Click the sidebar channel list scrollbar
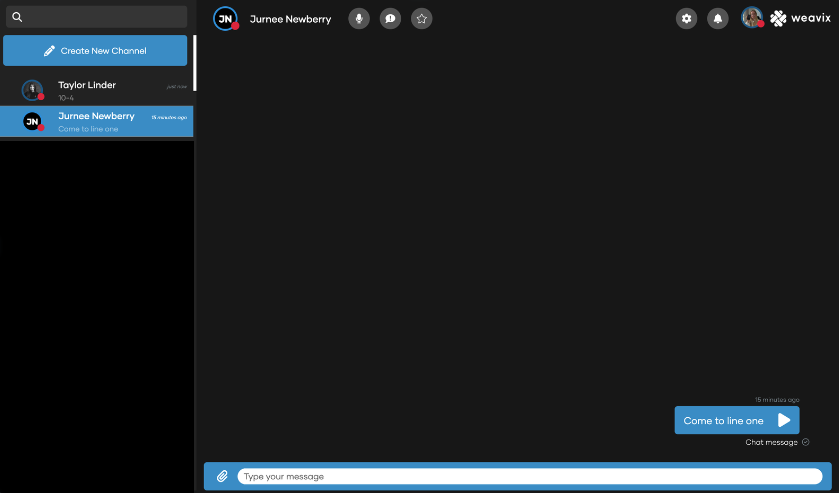839x493 pixels. tap(194, 62)
